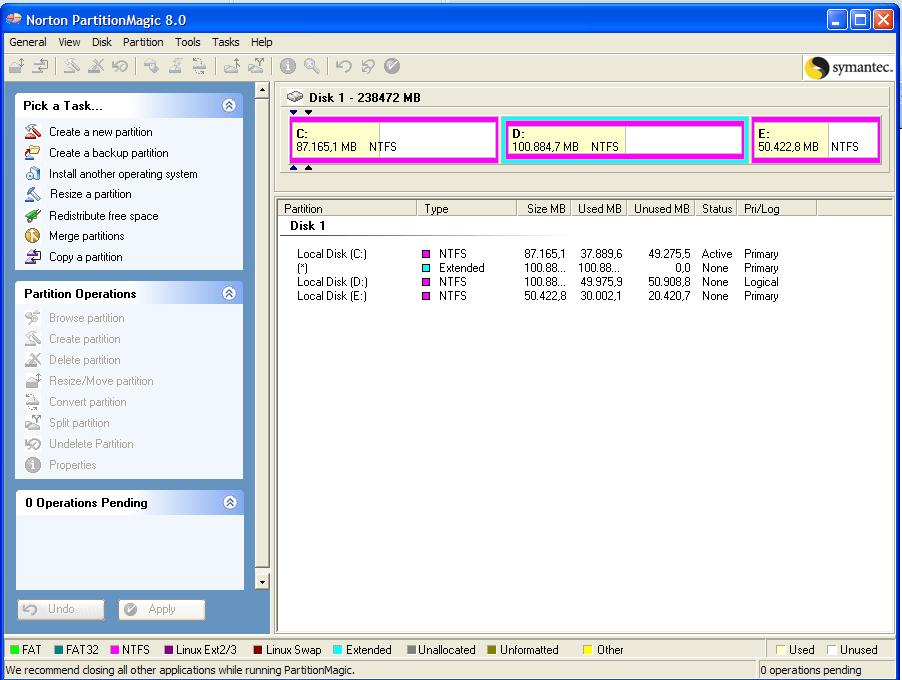The width and height of the screenshot is (902, 680).
Task: Click the Delete partition toolbar icon
Action: point(95,66)
